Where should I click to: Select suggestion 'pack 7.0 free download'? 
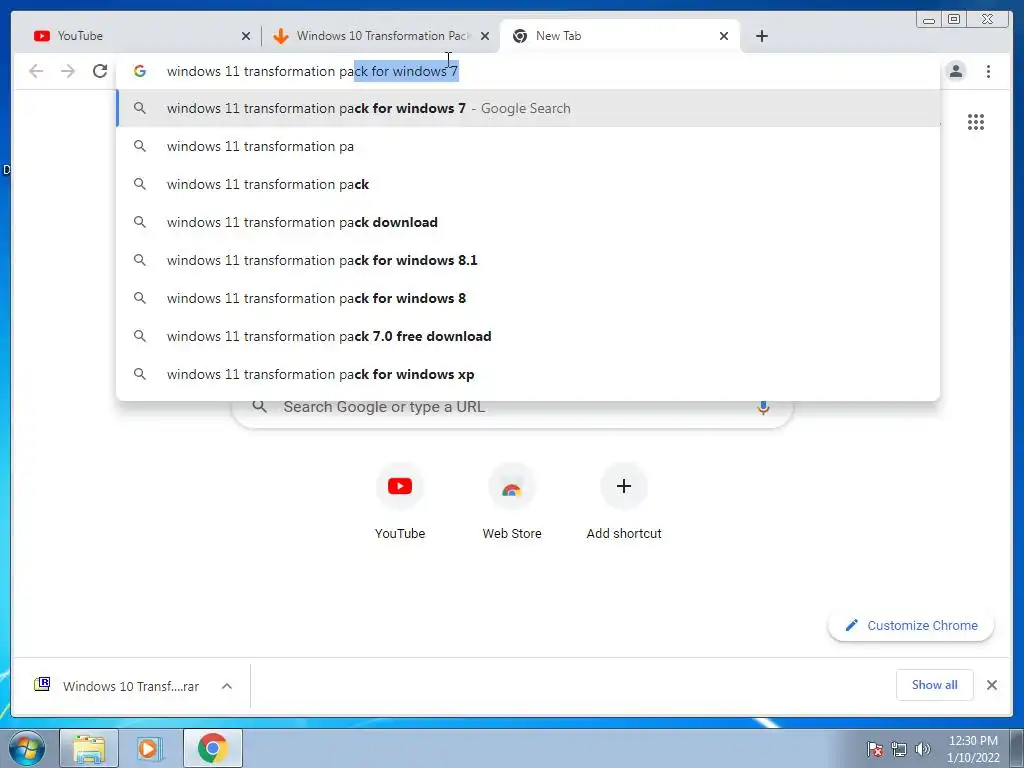pos(528,336)
